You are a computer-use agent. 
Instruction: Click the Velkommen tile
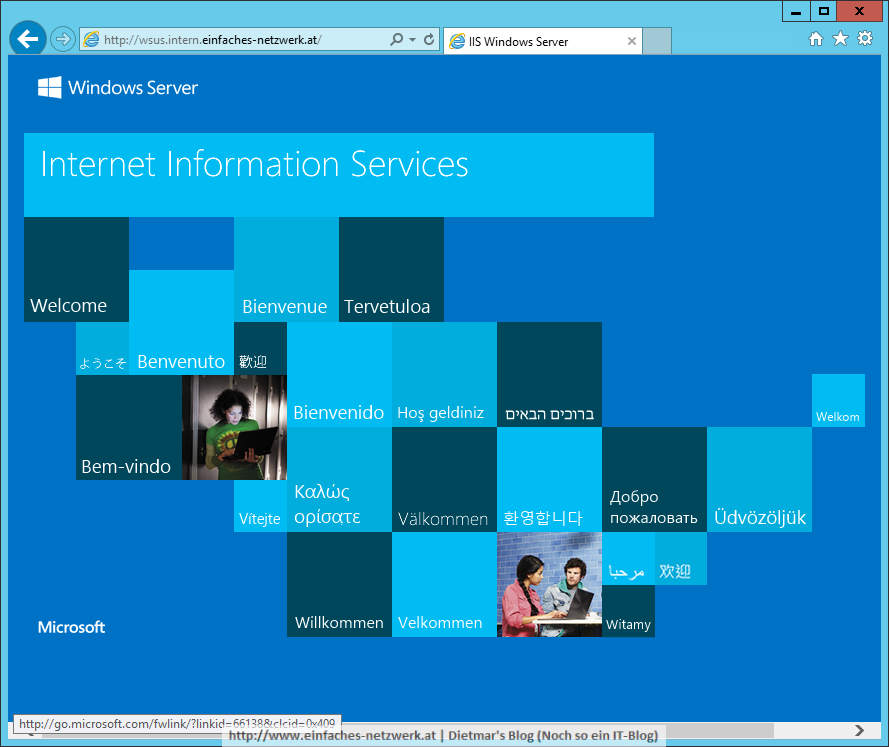pyautogui.click(x=444, y=584)
